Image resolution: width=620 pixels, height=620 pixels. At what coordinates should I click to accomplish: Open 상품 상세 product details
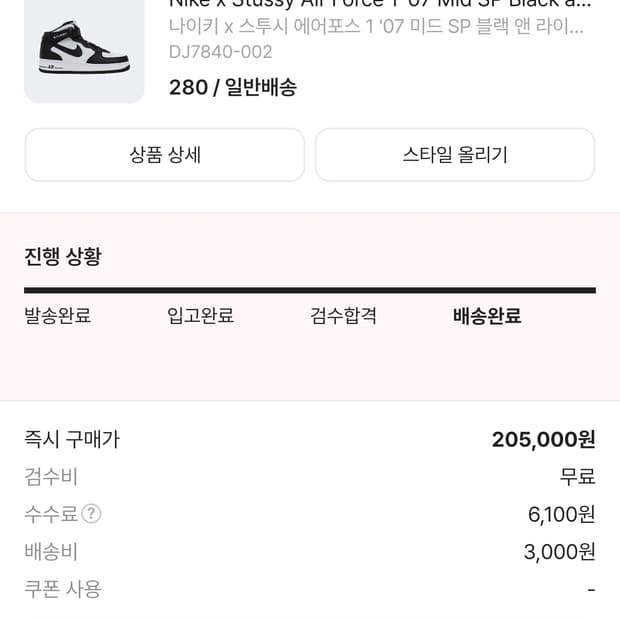[165, 155]
